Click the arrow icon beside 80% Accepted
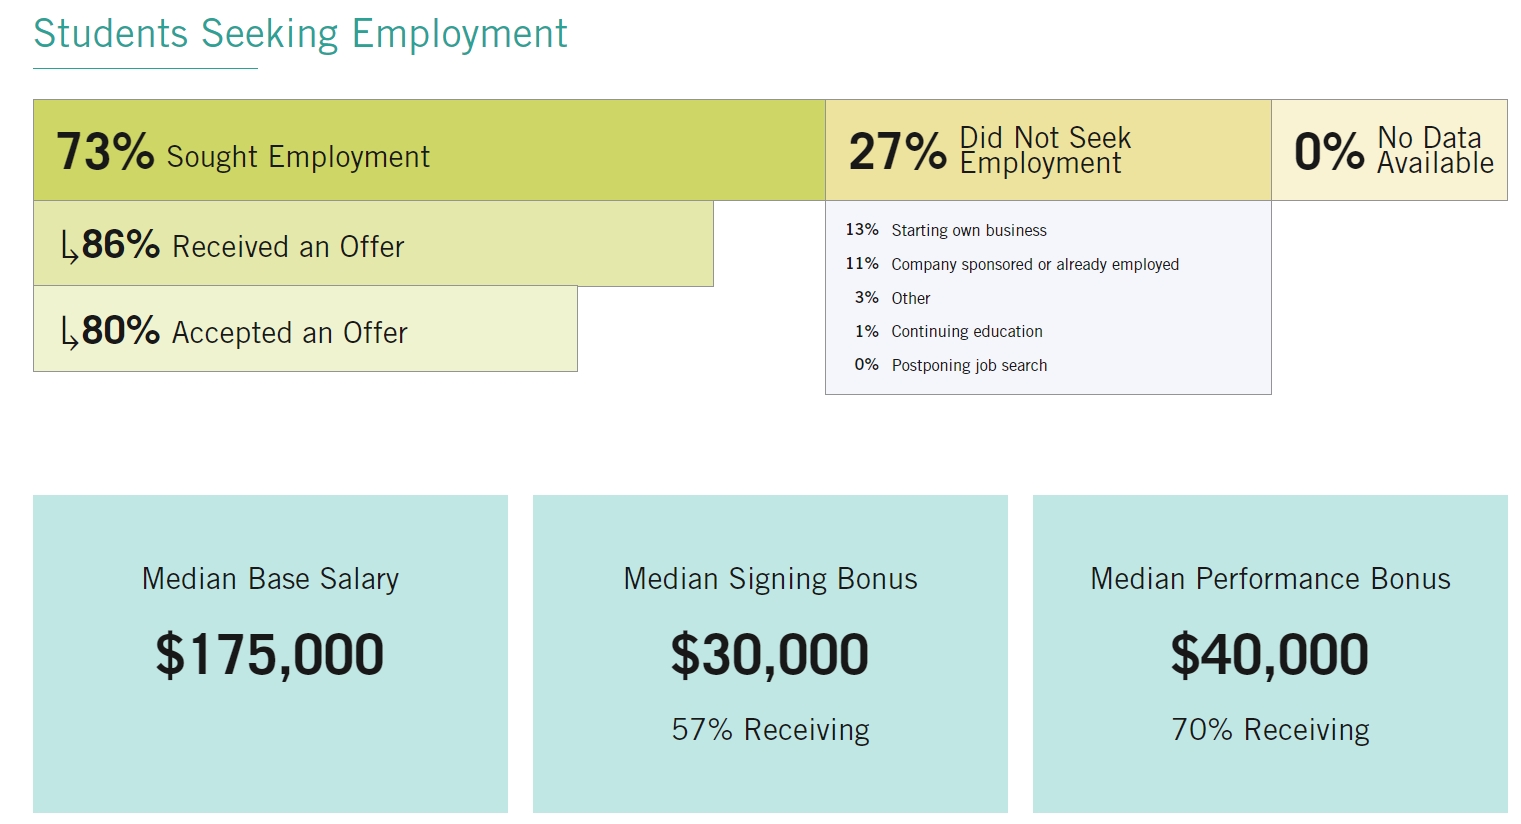The image size is (1521, 824). click(x=69, y=332)
